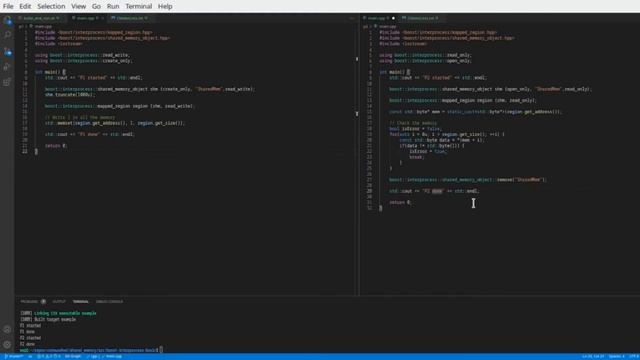Click line and column indicator in status bar
This screenshot has width=640, height=360.
tap(593, 357)
